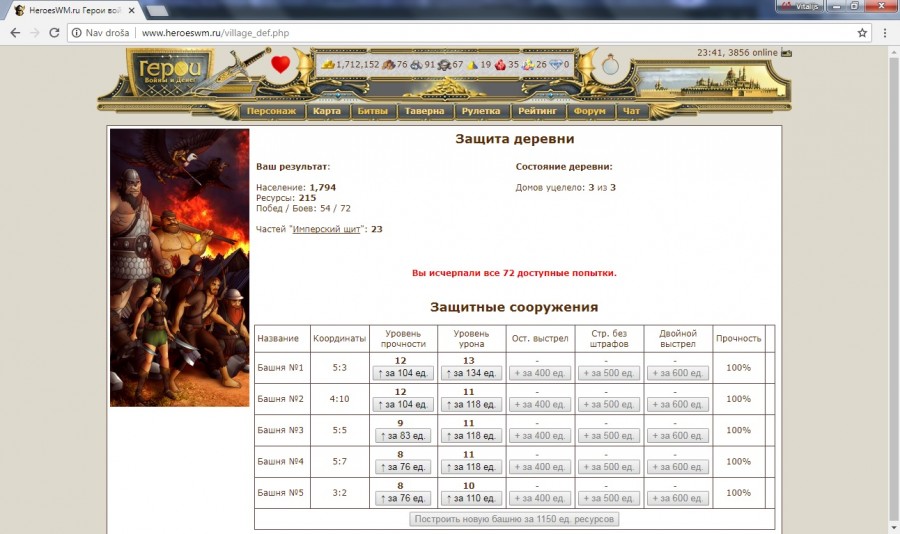Click the sulfur resource icon by 19
Viewport: 900px width, 534px height.
pos(472,64)
